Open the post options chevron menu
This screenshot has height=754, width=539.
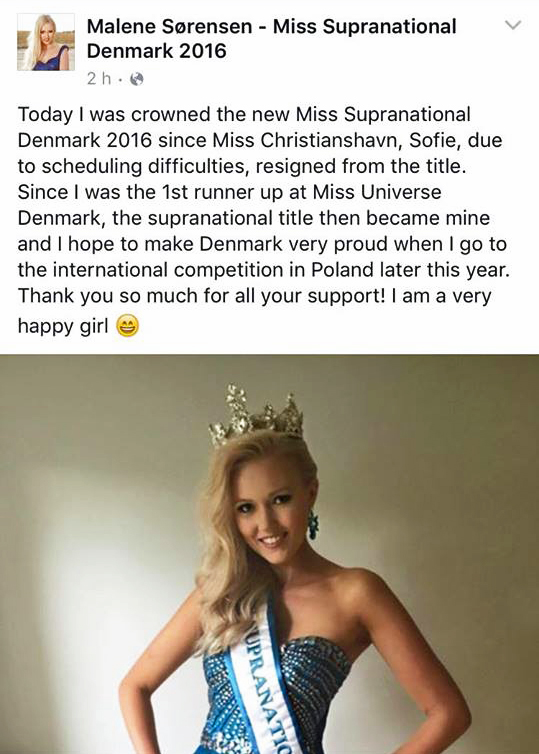(514, 25)
